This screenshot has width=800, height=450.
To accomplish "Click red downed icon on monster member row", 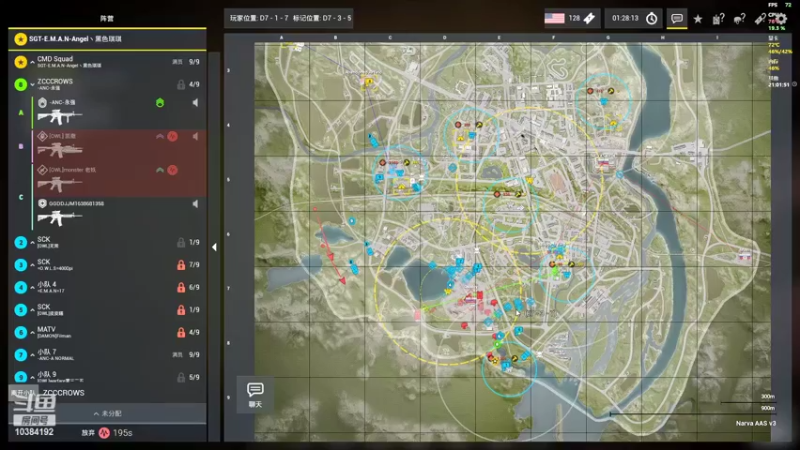I will coord(172,170).
